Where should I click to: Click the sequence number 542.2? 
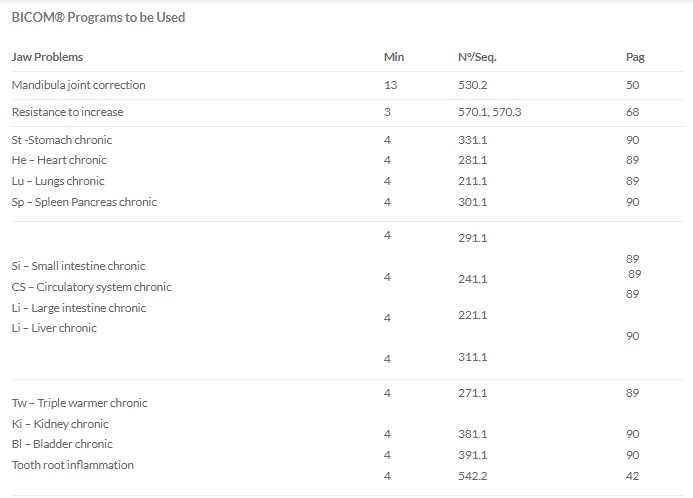point(472,476)
